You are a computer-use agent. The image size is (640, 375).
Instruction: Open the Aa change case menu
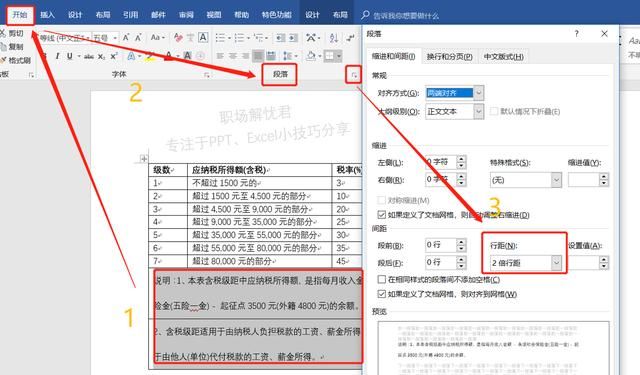[158, 38]
